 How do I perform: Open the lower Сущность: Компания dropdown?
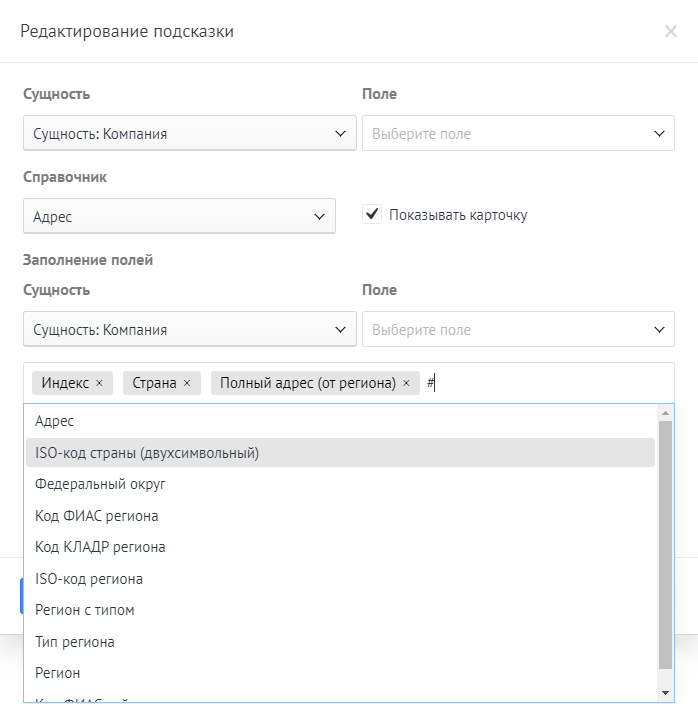pyautogui.click(x=189, y=329)
